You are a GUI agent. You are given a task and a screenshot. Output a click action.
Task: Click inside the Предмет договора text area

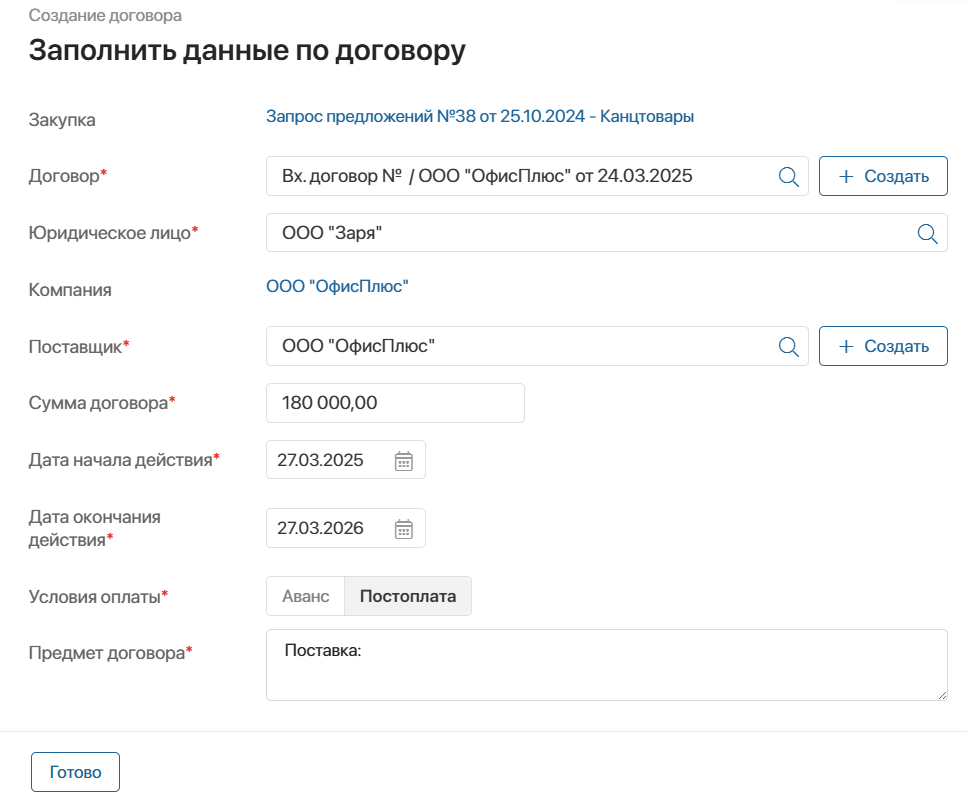[x=606, y=664]
